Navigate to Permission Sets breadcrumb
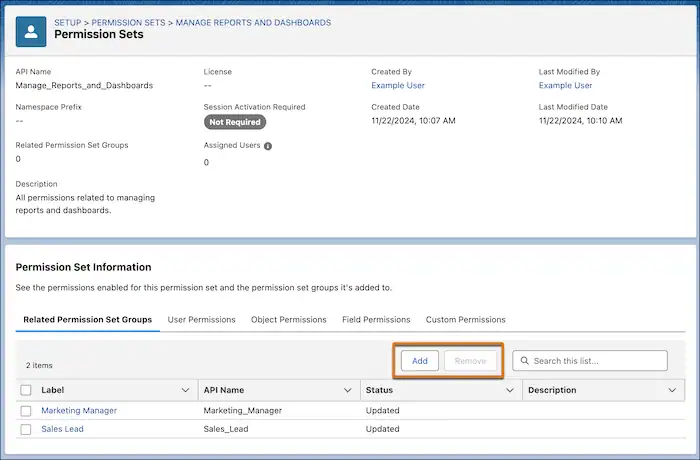 130,22
